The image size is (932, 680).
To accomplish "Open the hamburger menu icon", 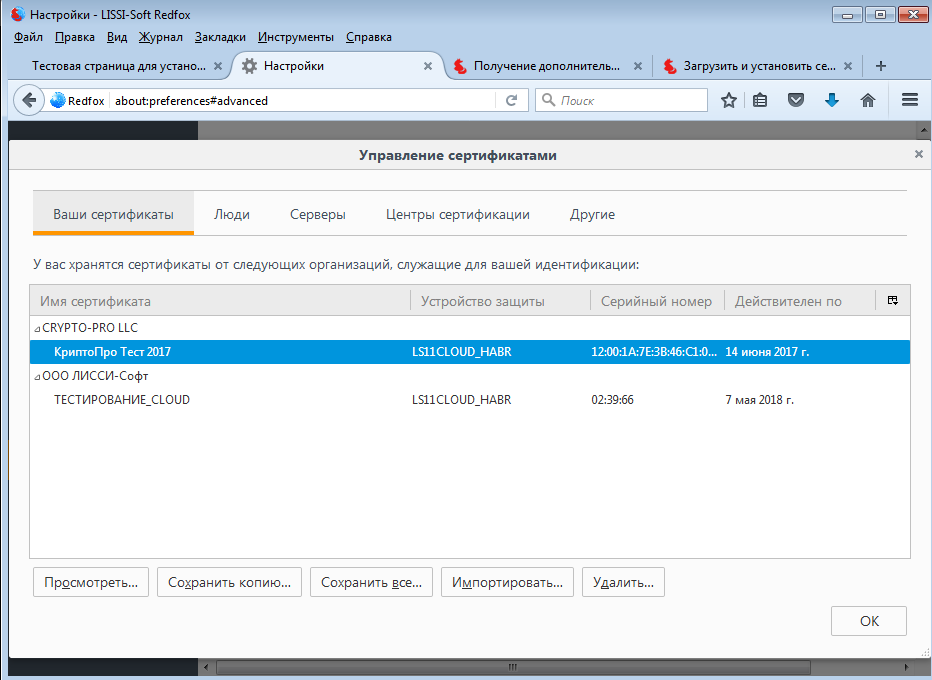I will click(910, 100).
